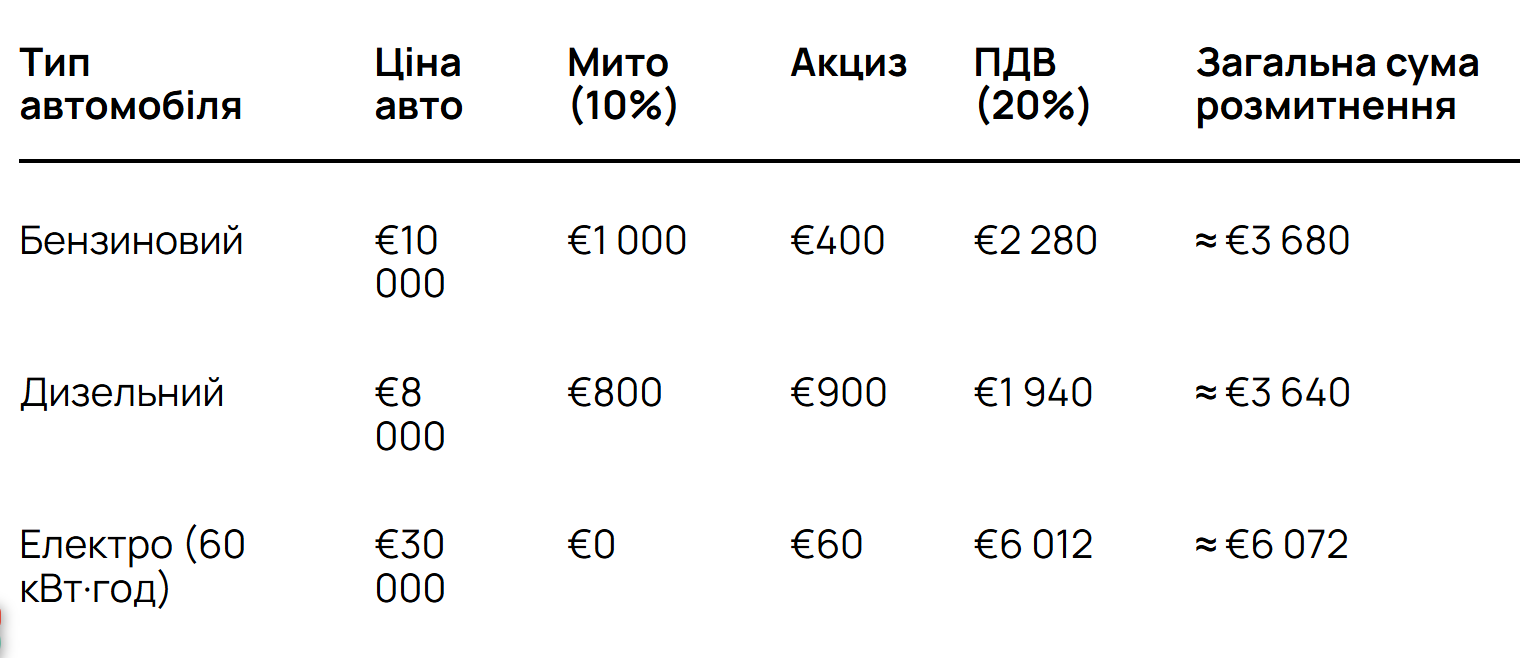The height and width of the screenshot is (658, 1520).
Task: Select the "Бензиновий" row label
Action: 131,241
